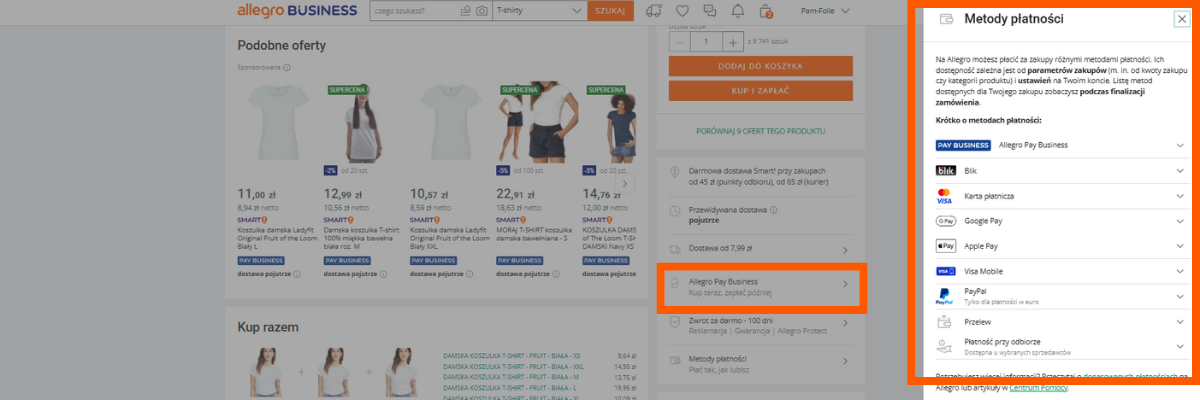Click the cash on delivery hand icon

[x=945, y=346]
